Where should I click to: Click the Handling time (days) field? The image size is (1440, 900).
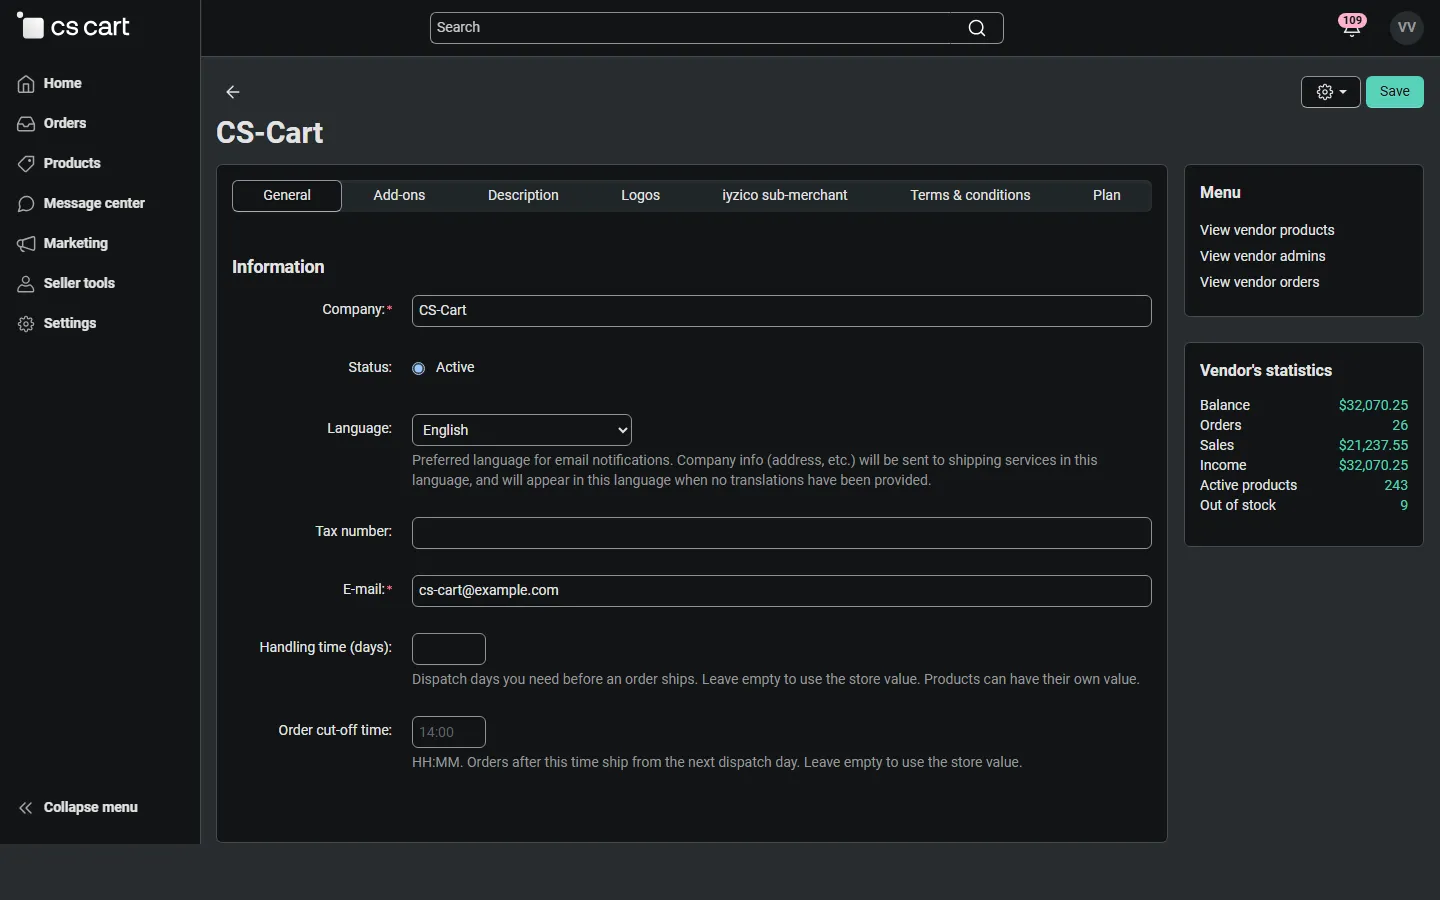449,649
